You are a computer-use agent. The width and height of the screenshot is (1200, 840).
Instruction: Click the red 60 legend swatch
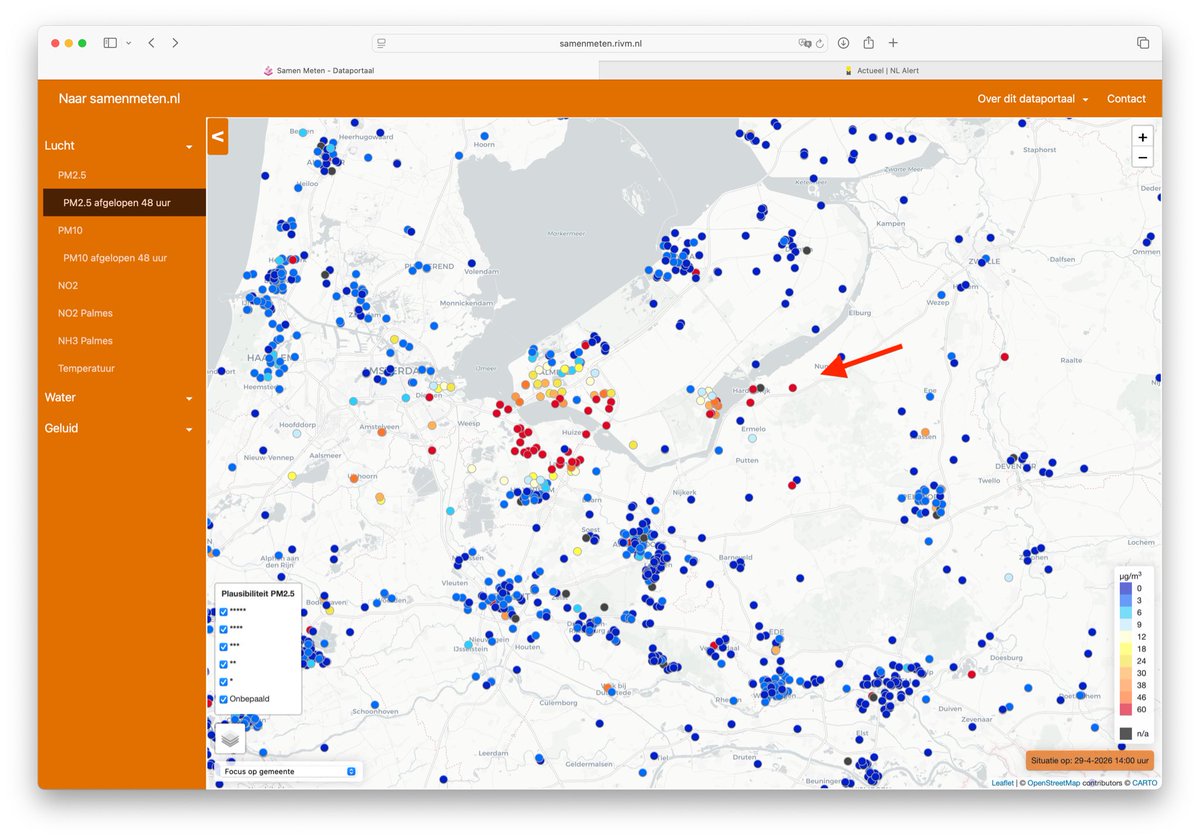point(1125,709)
